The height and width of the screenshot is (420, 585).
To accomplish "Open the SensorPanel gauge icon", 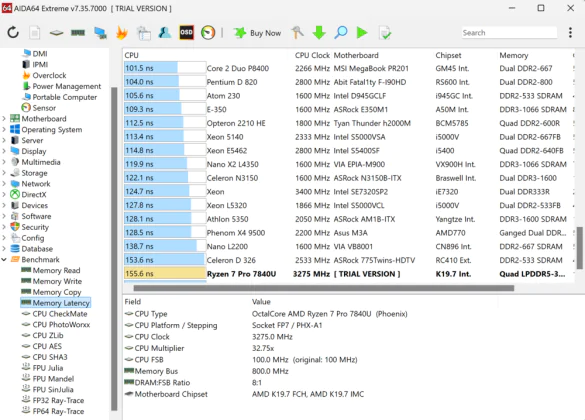I will click(208, 33).
